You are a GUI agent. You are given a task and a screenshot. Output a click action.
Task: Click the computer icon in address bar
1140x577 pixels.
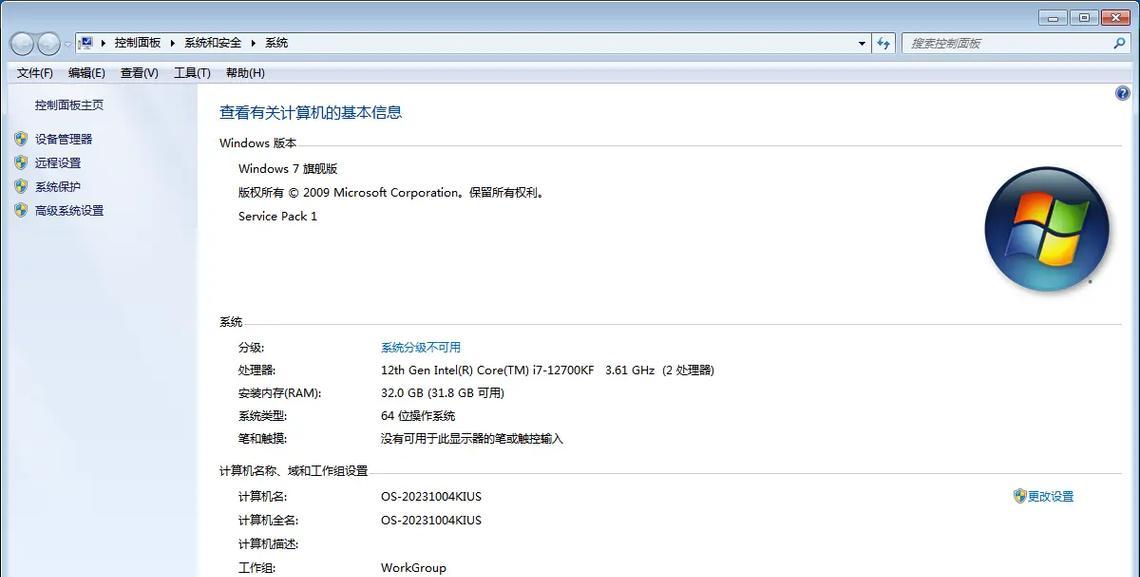[x=85, y=43]
